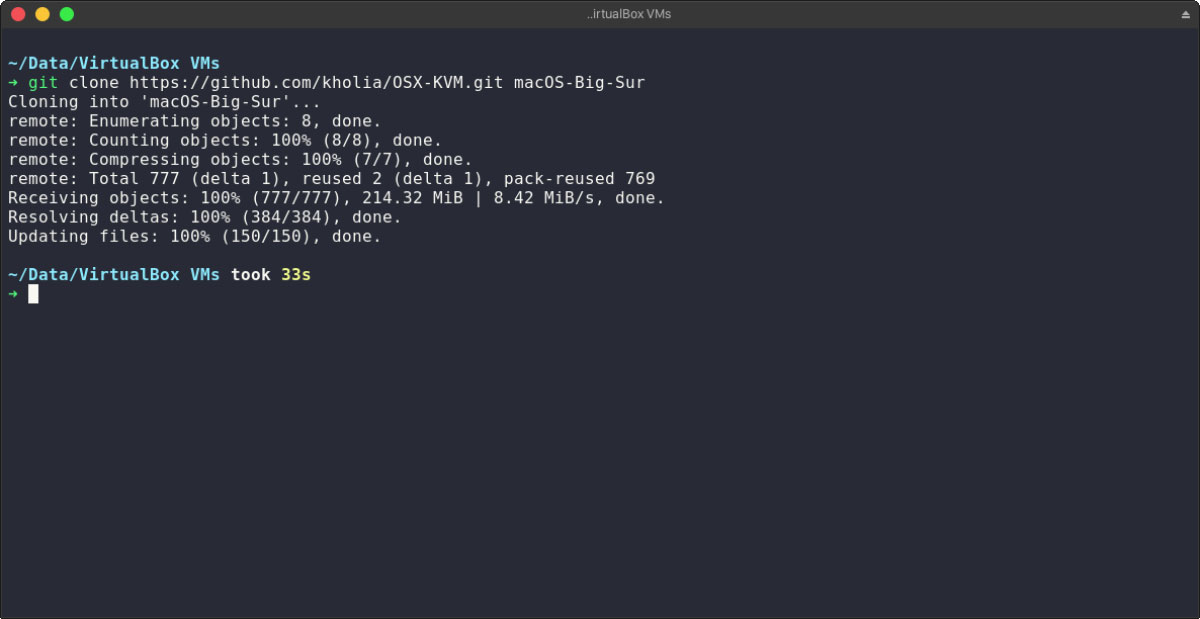Click the "Enumerating objects: 8" output line
1200x619 pixels.
click(194, 121)
